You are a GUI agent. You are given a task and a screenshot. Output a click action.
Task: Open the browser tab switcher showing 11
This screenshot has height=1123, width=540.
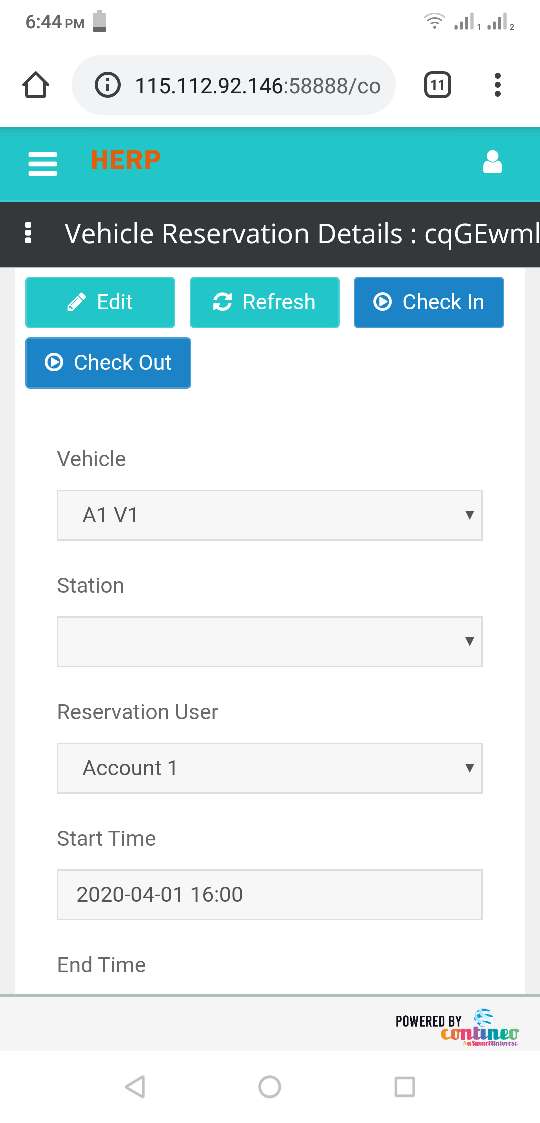[x=437, y=86]
